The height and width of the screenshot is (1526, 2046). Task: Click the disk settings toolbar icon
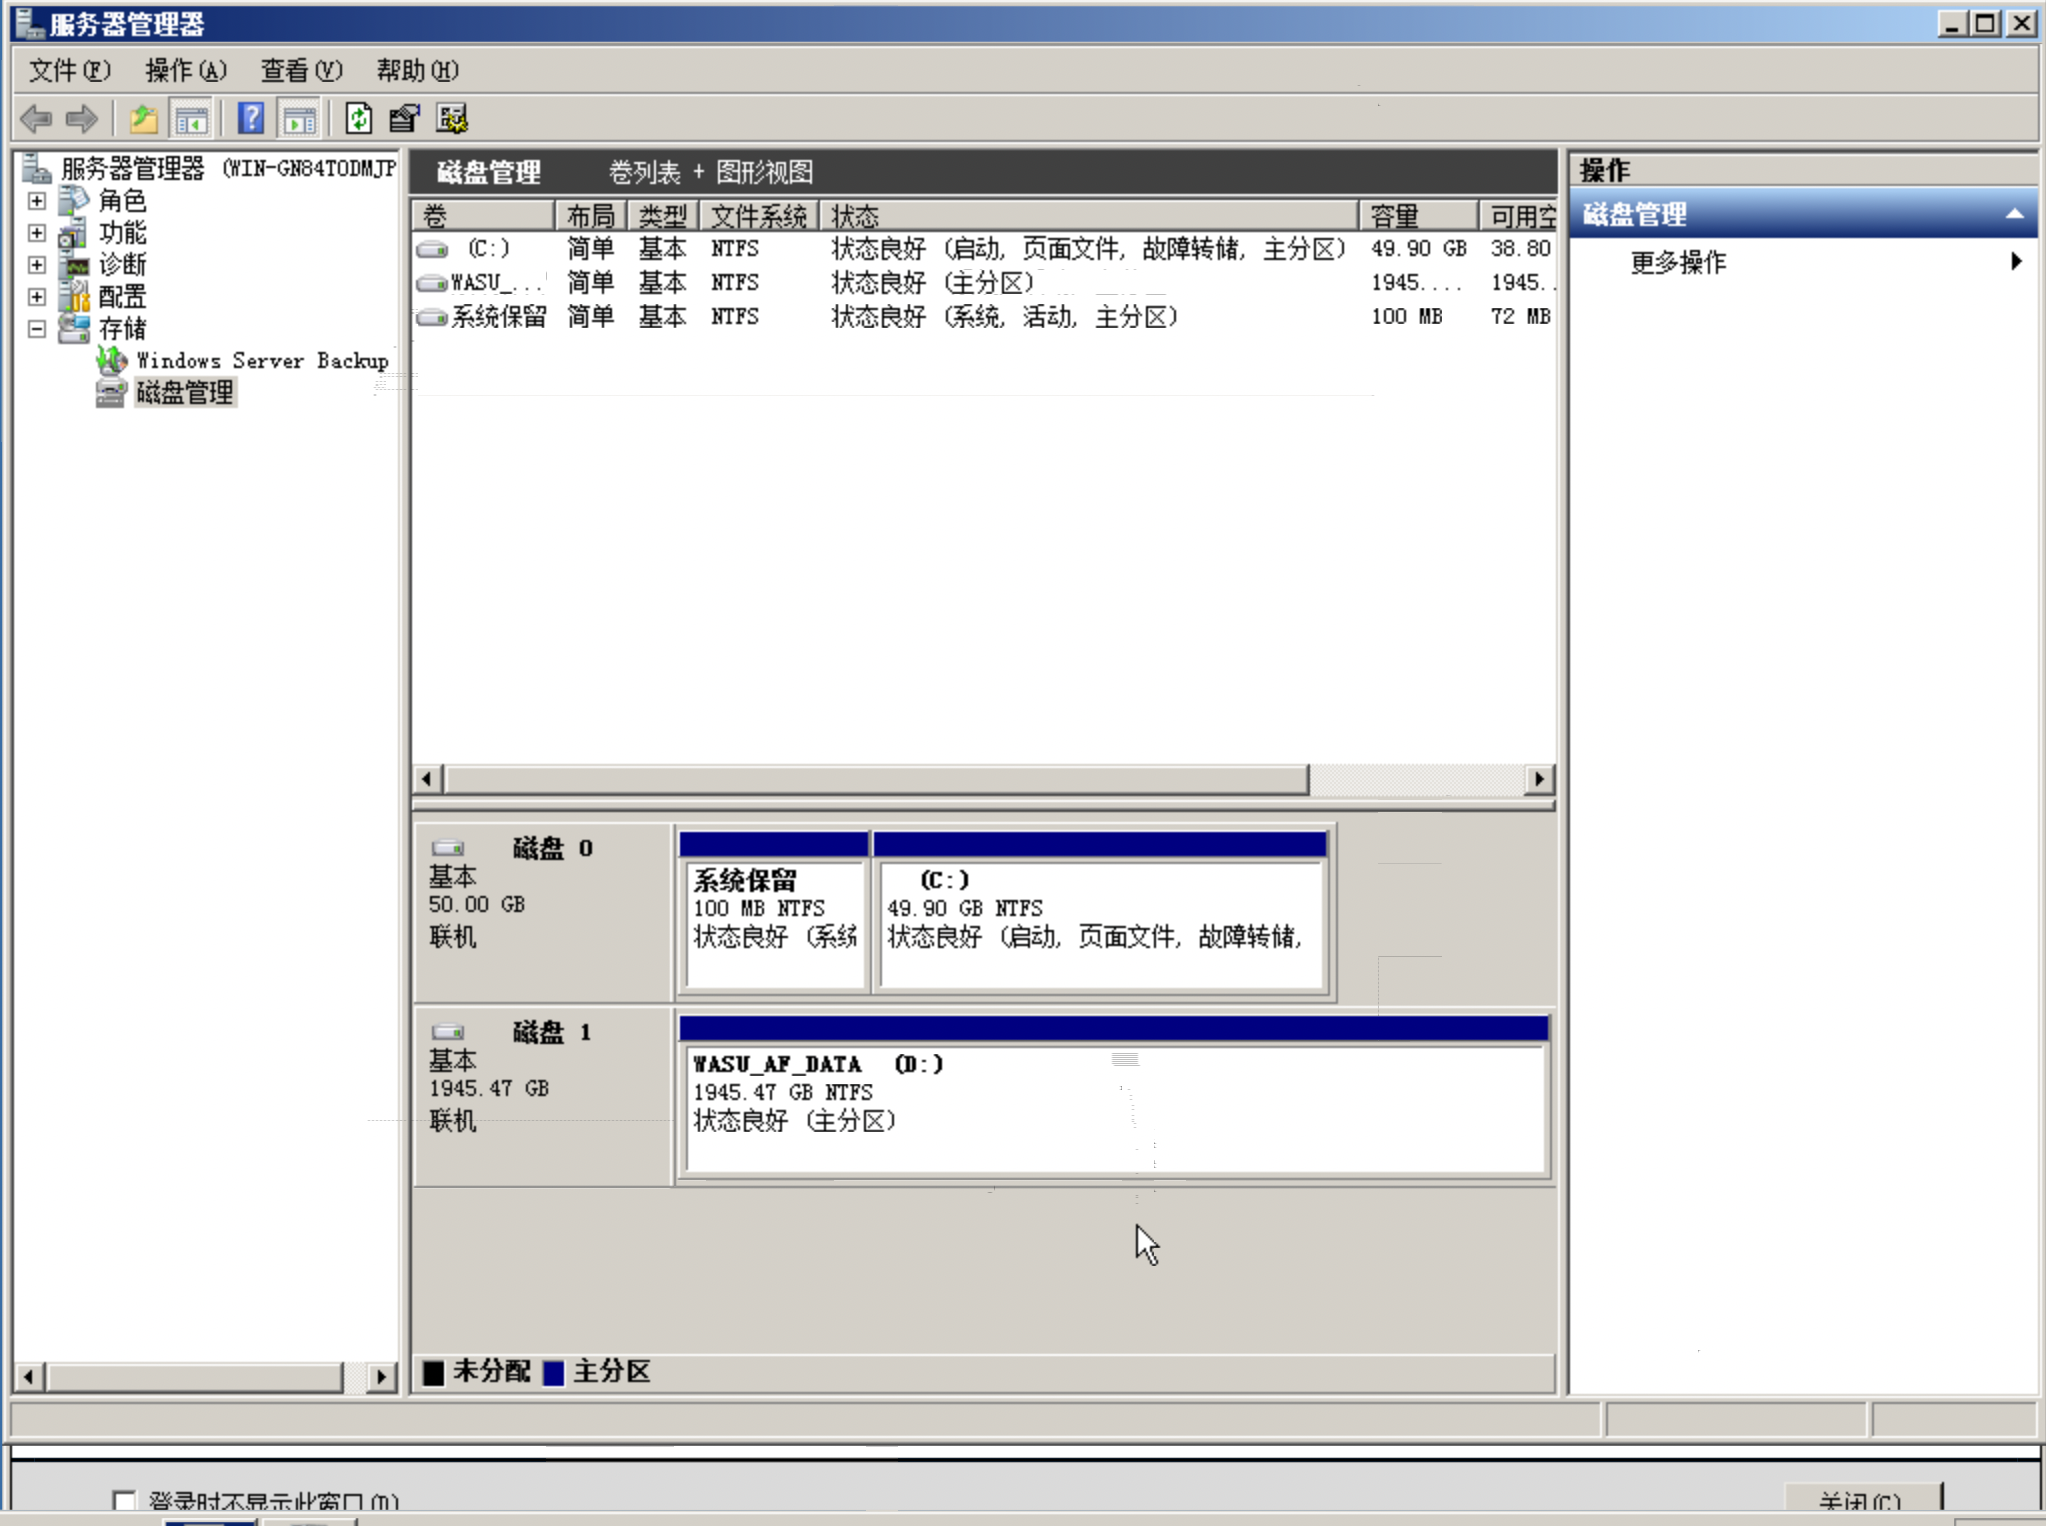pos(452,119)
